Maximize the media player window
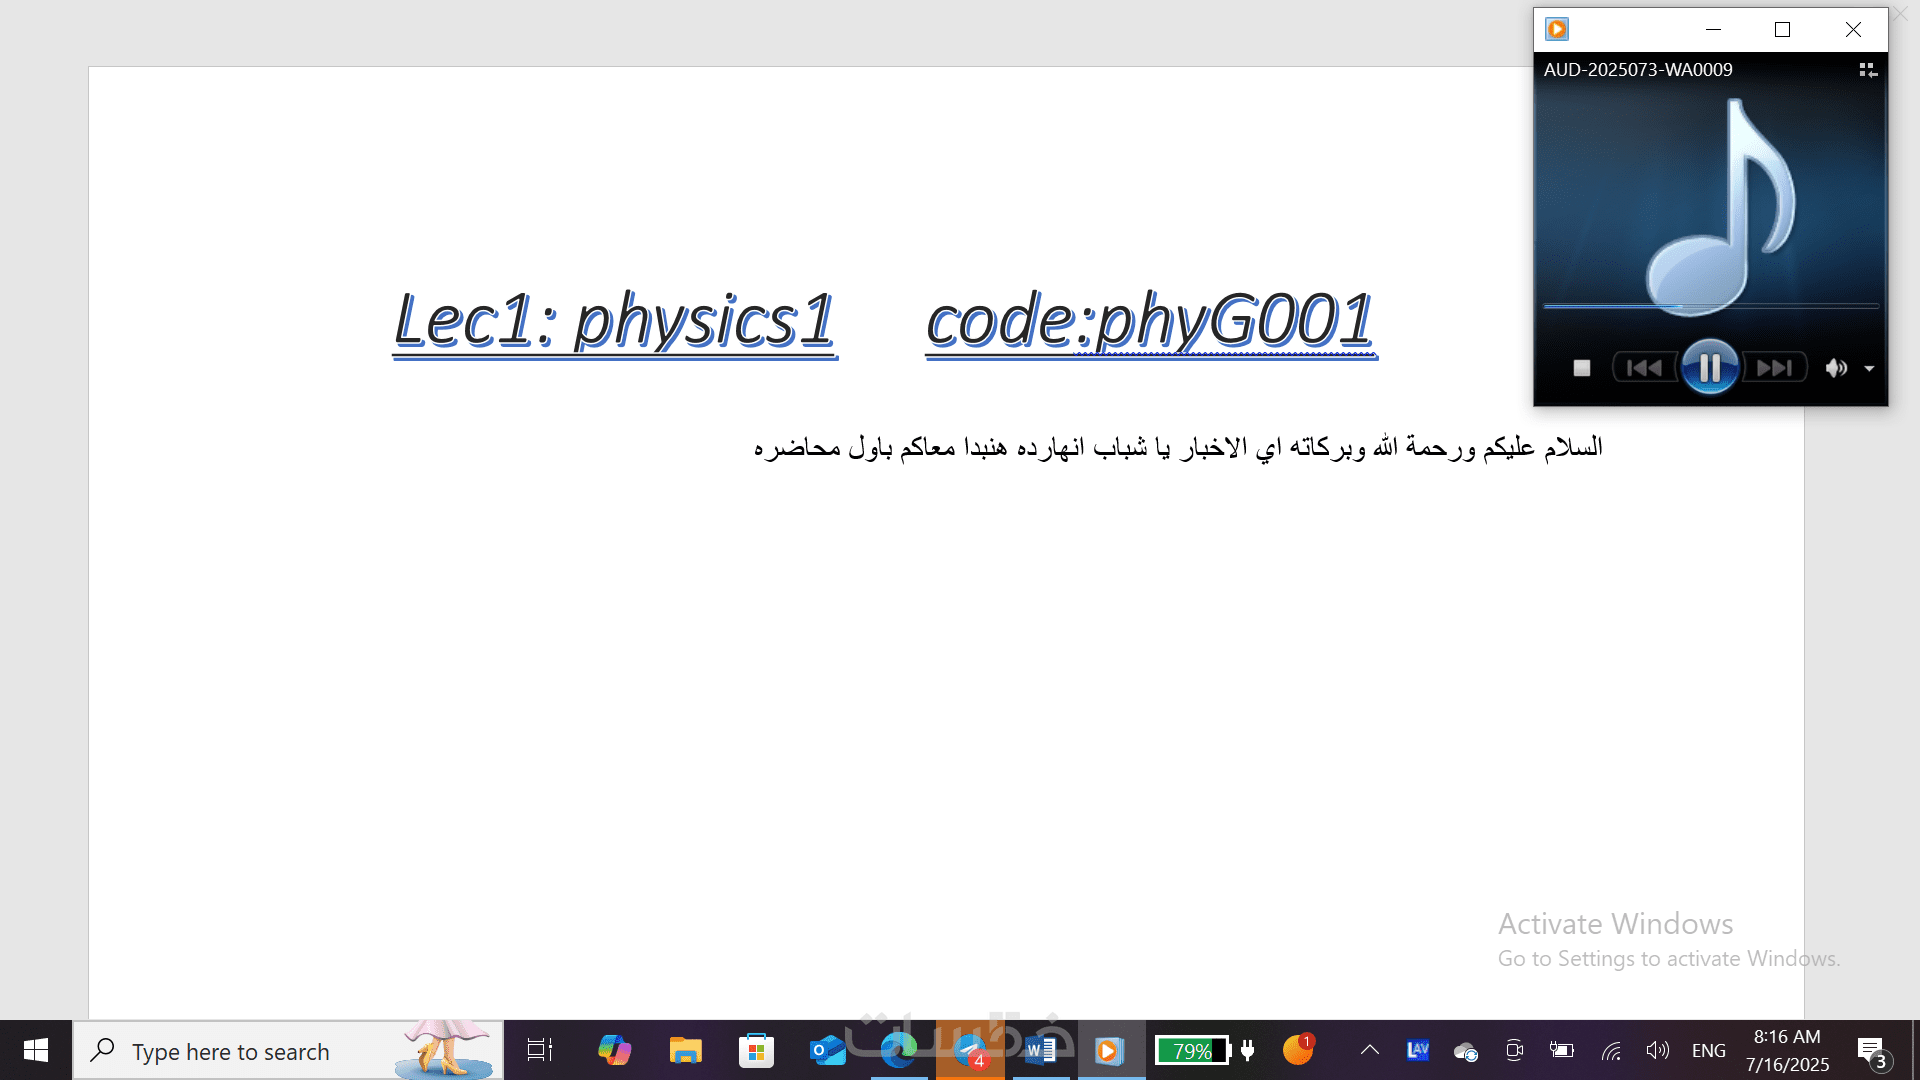The image size is (1920, 1080). pyautogui.click(x=1782, y=30)
